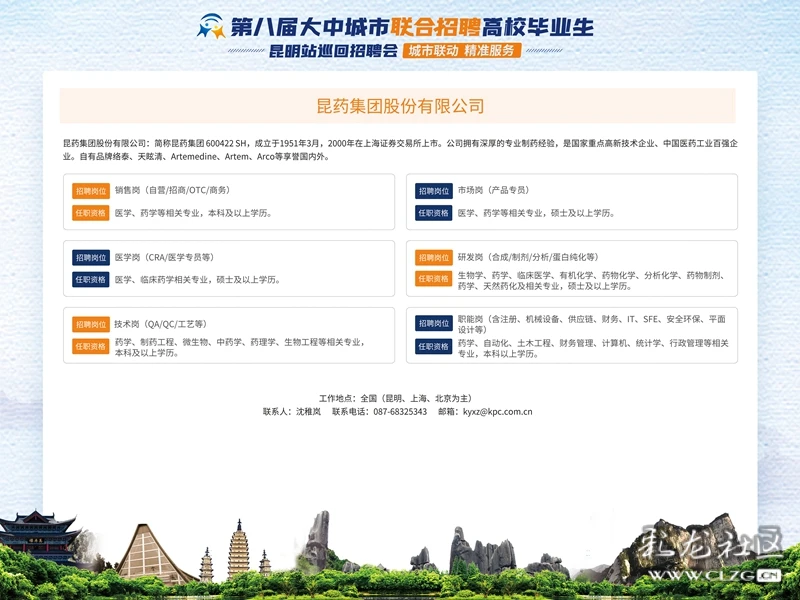800x600 pixels.
Task: Click 药学、自动化、土木工程 requirement text
Action: coord(593,348)
